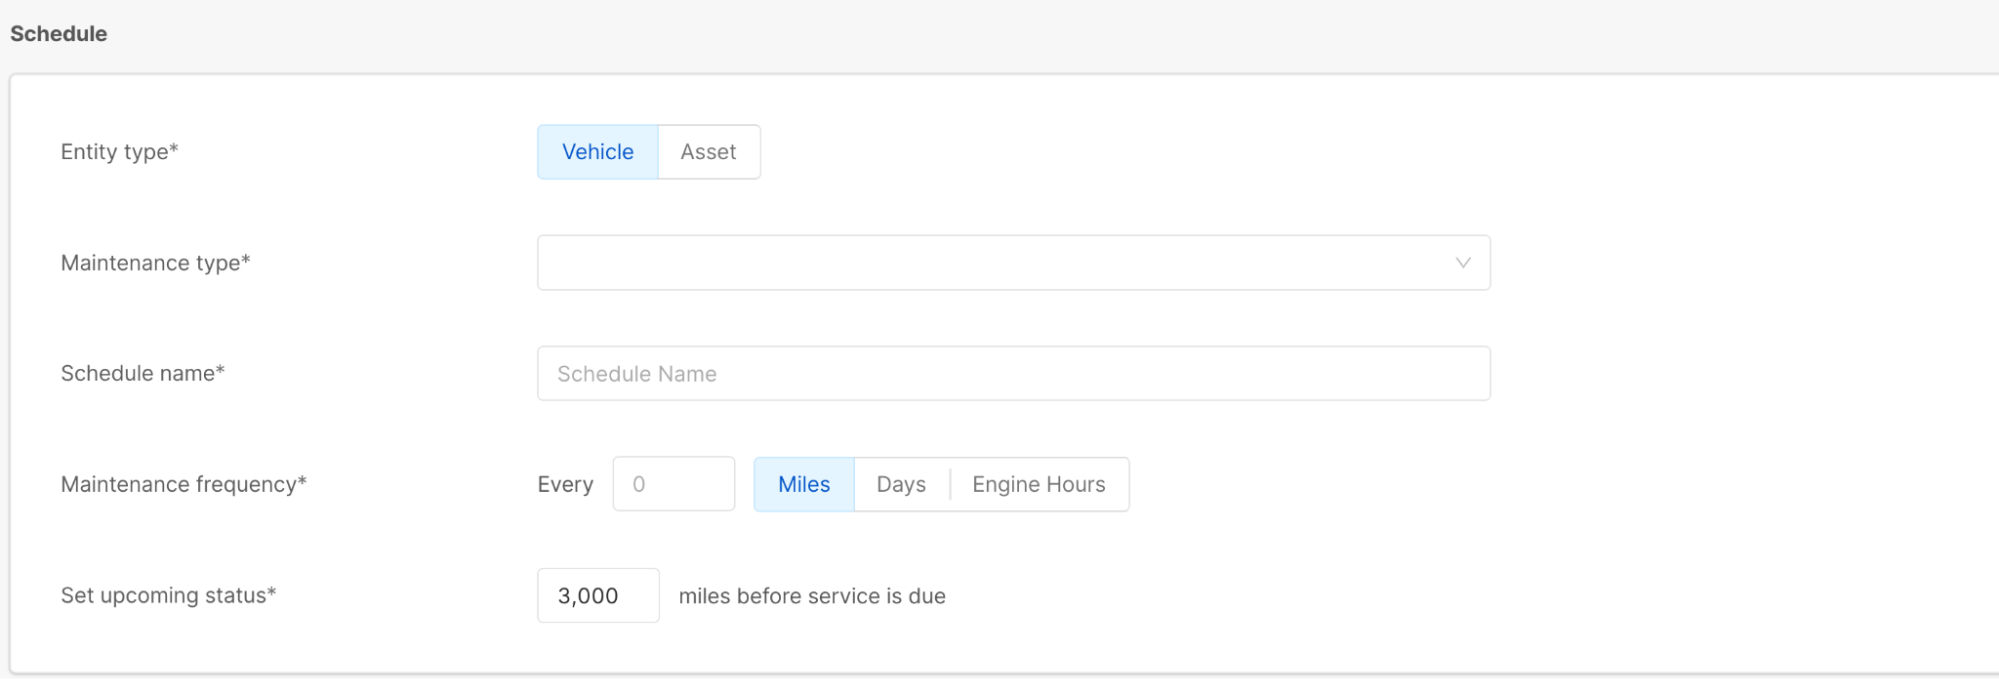
Task: Click the Maintenance type chevron arrow
Action: tap(1463, 263)
